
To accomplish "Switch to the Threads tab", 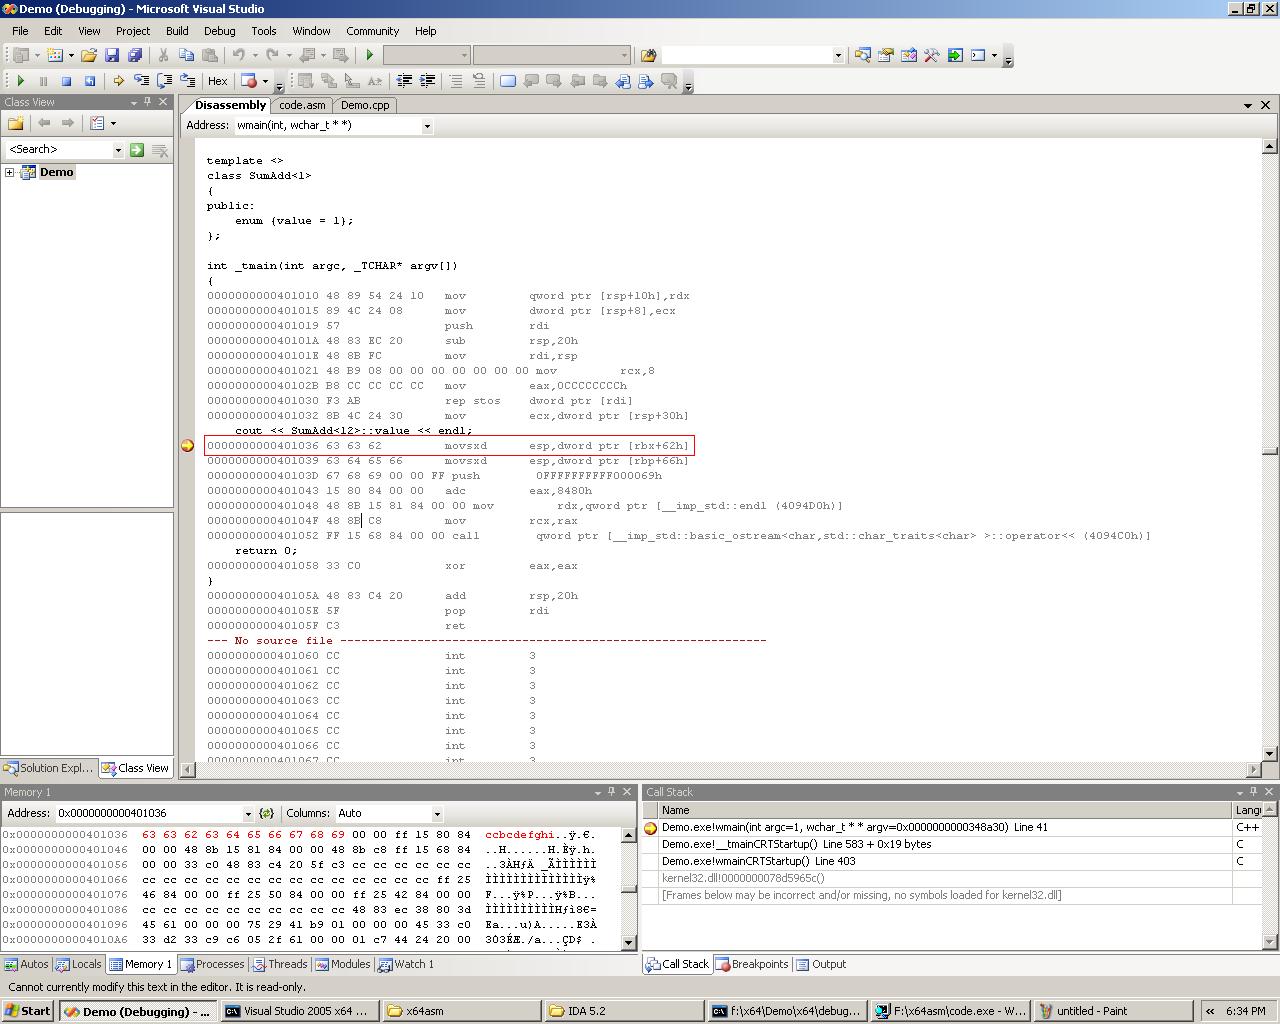I will coord(279,964).
